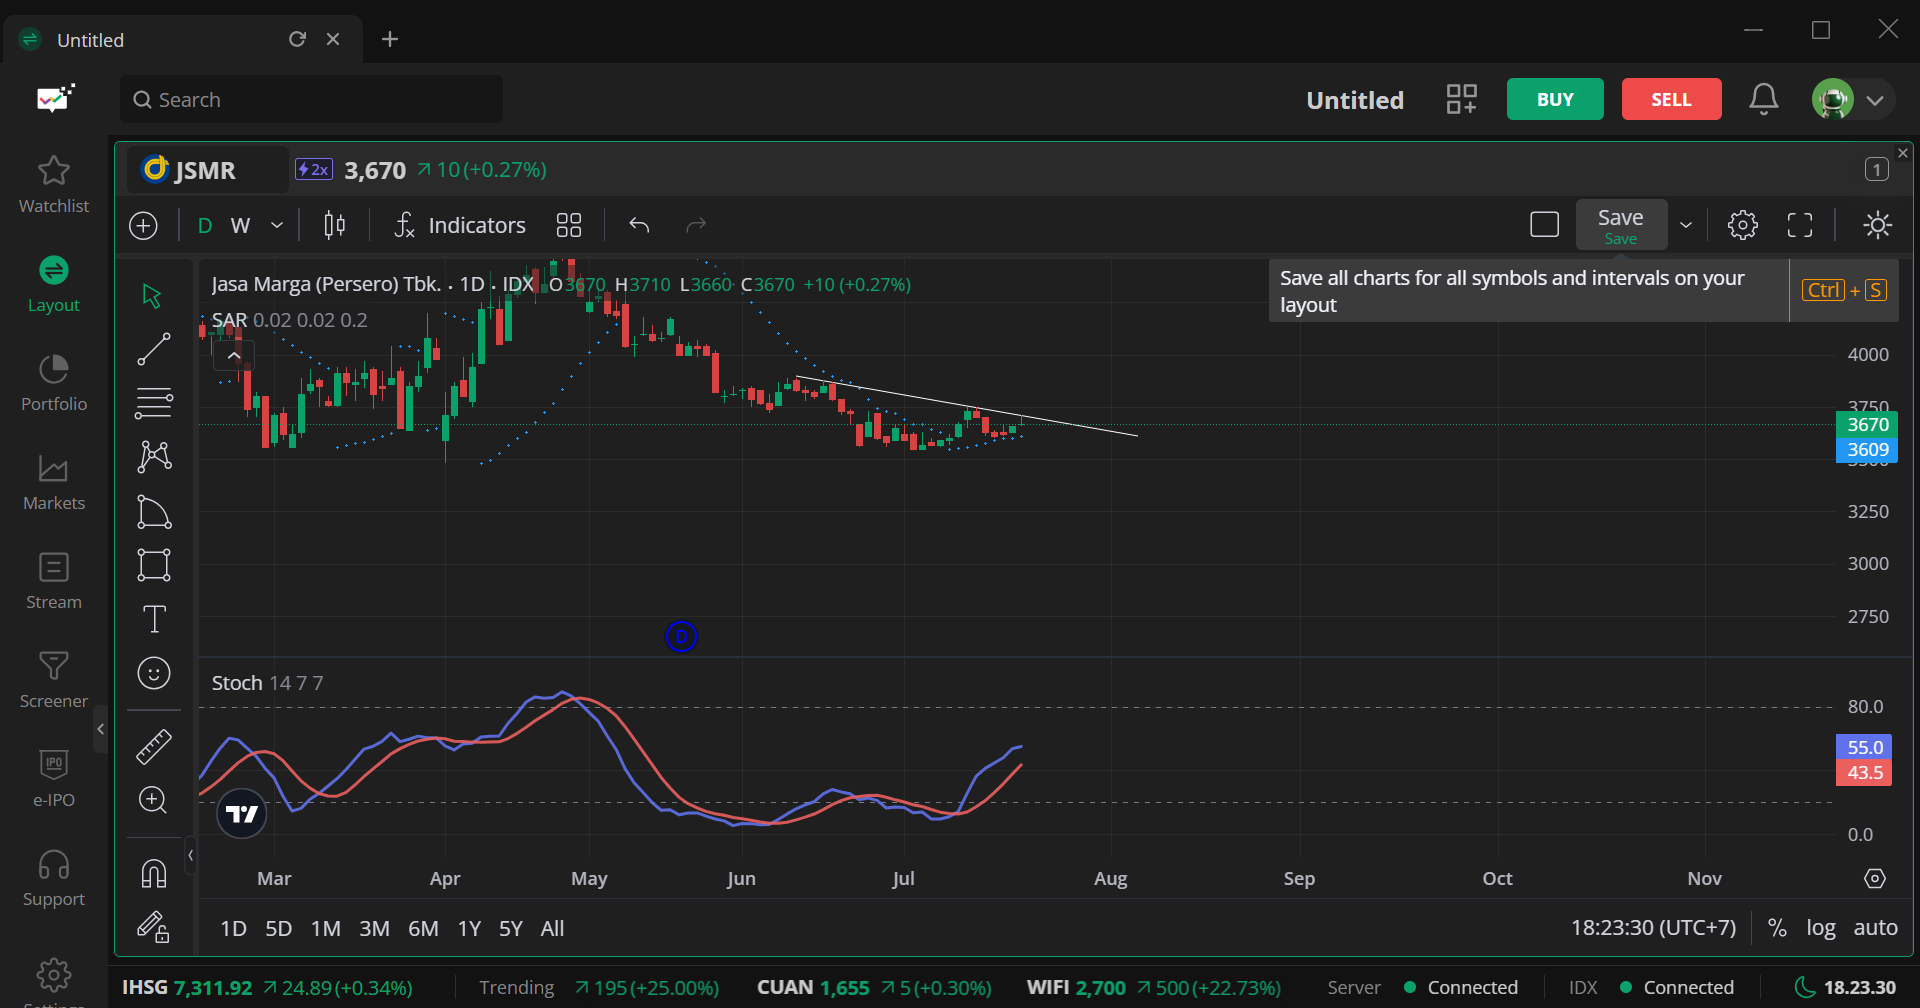
Task: Open the Watchlist sidebar section
Action: (54, 185)
